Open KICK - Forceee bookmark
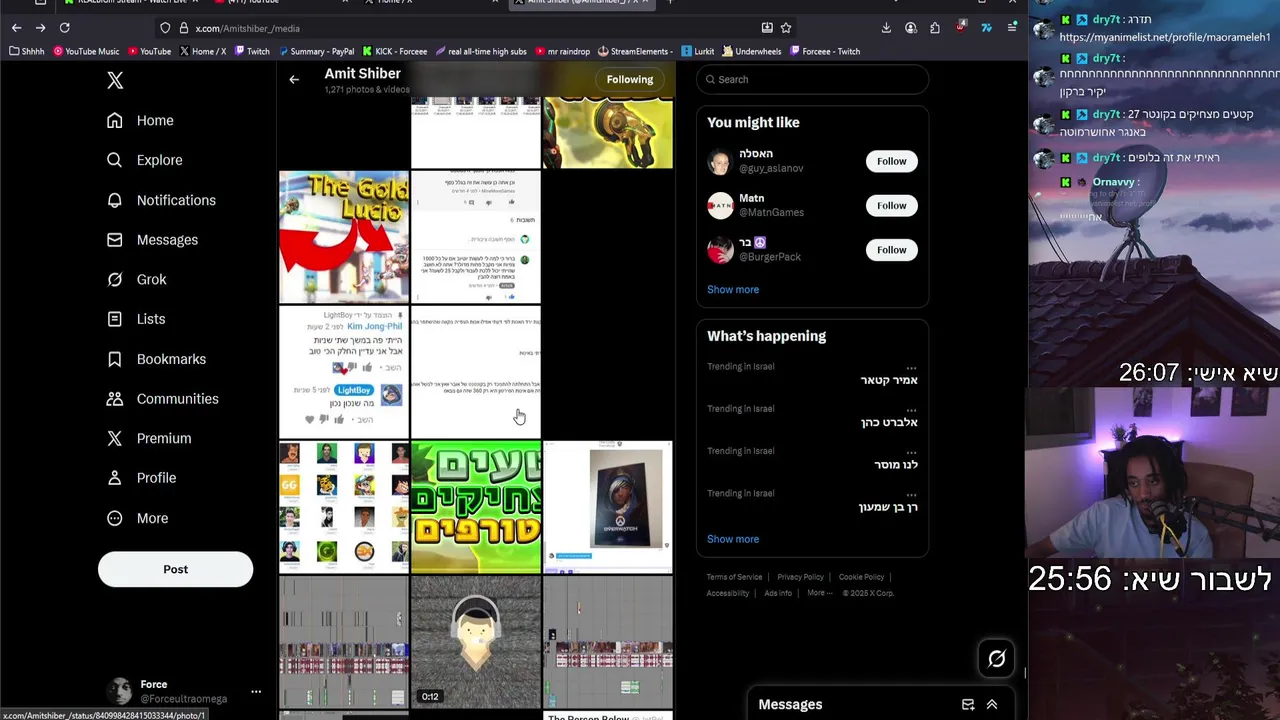 [x=395, y=51]
